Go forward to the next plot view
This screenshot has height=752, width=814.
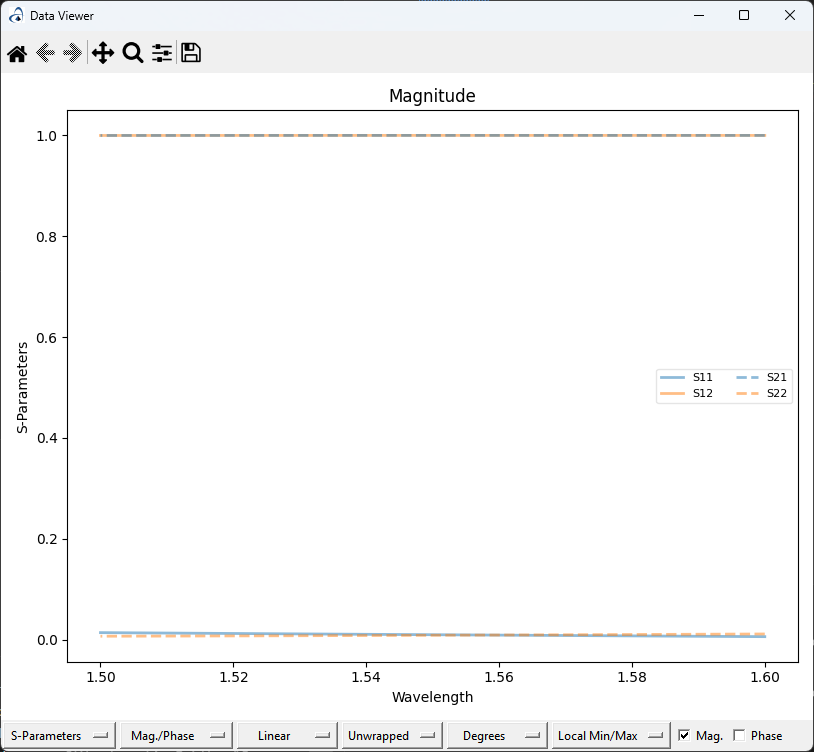pos(73,53)
